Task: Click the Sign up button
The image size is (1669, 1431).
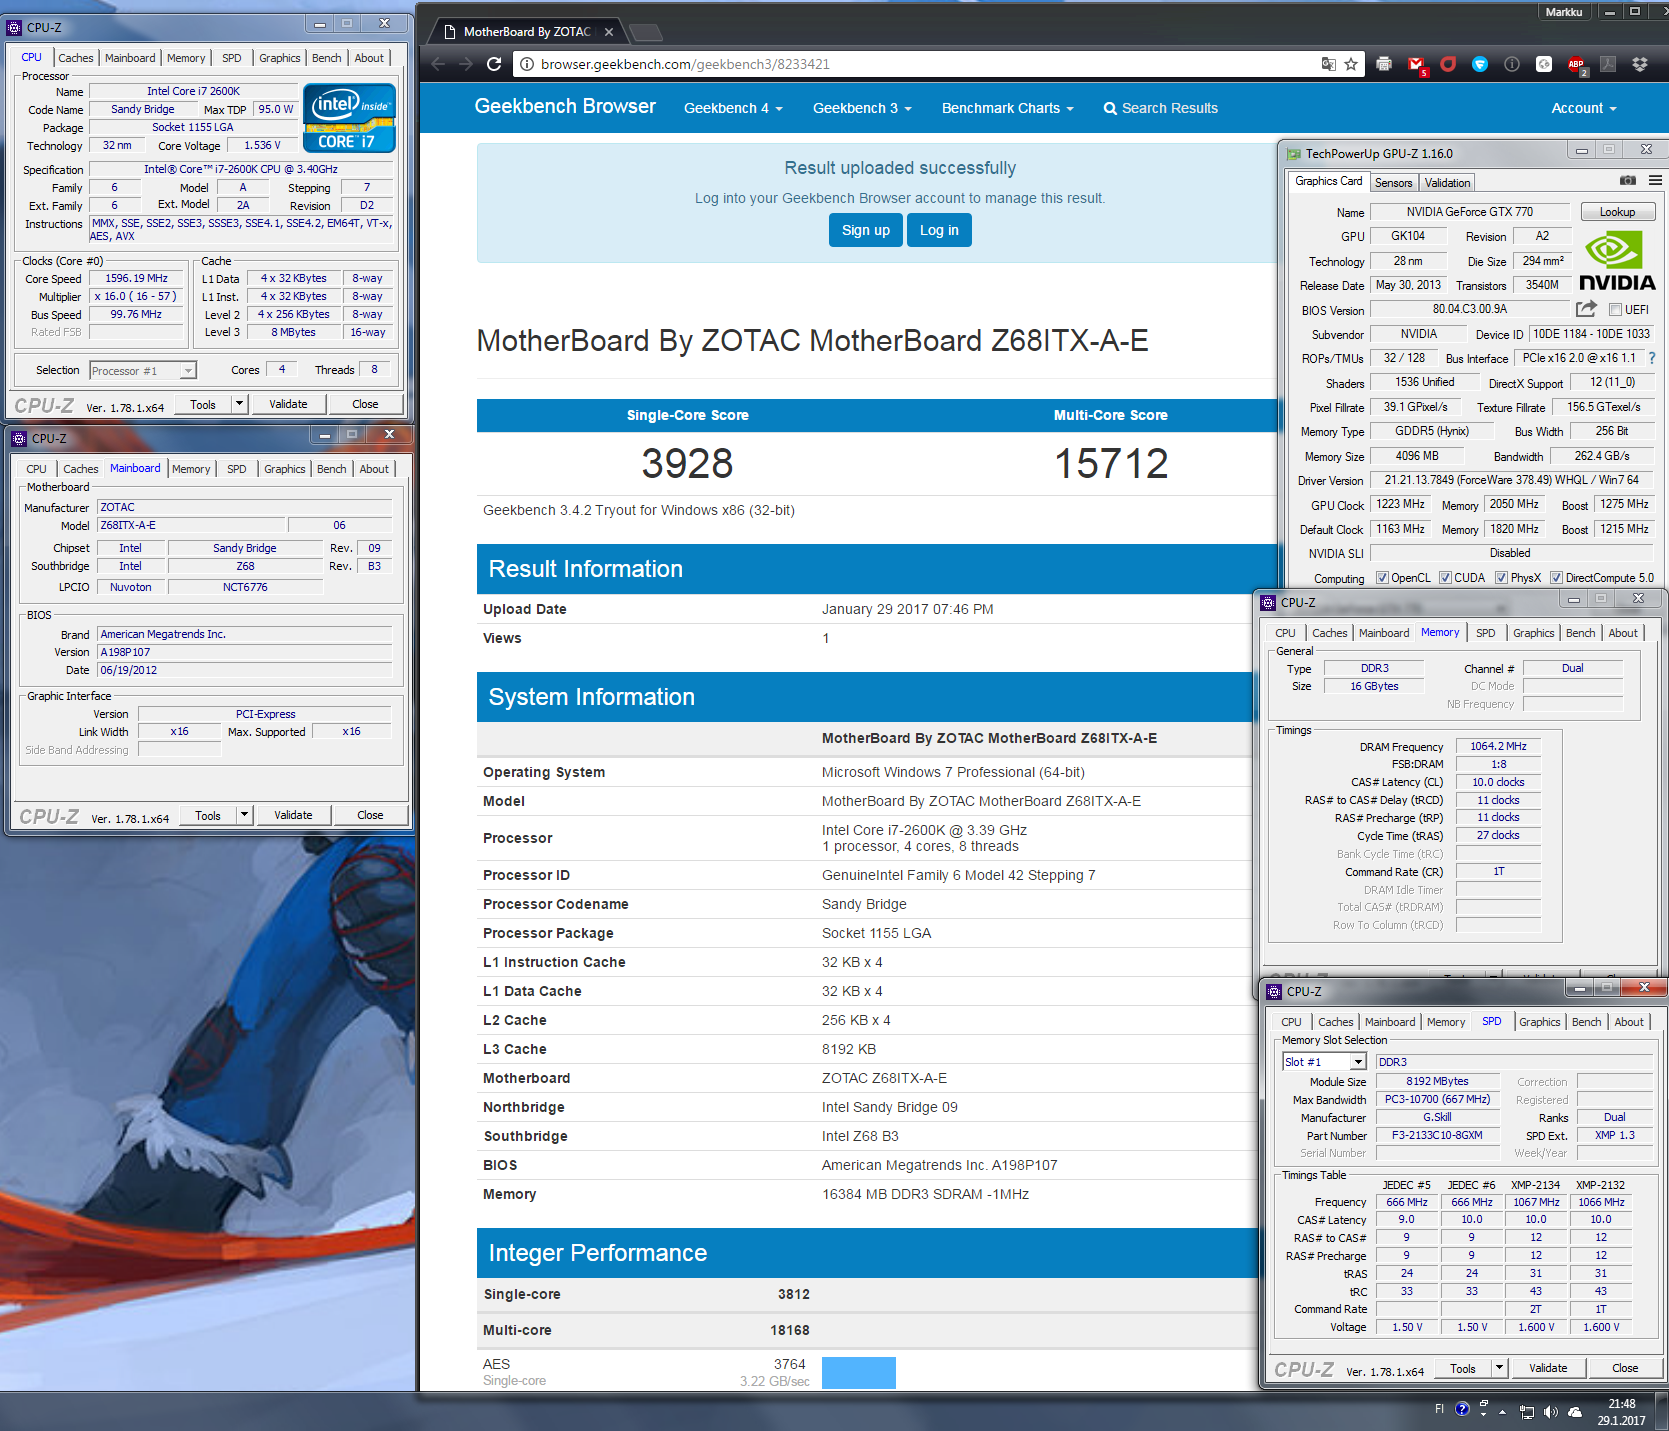Action: coord(866,230)
